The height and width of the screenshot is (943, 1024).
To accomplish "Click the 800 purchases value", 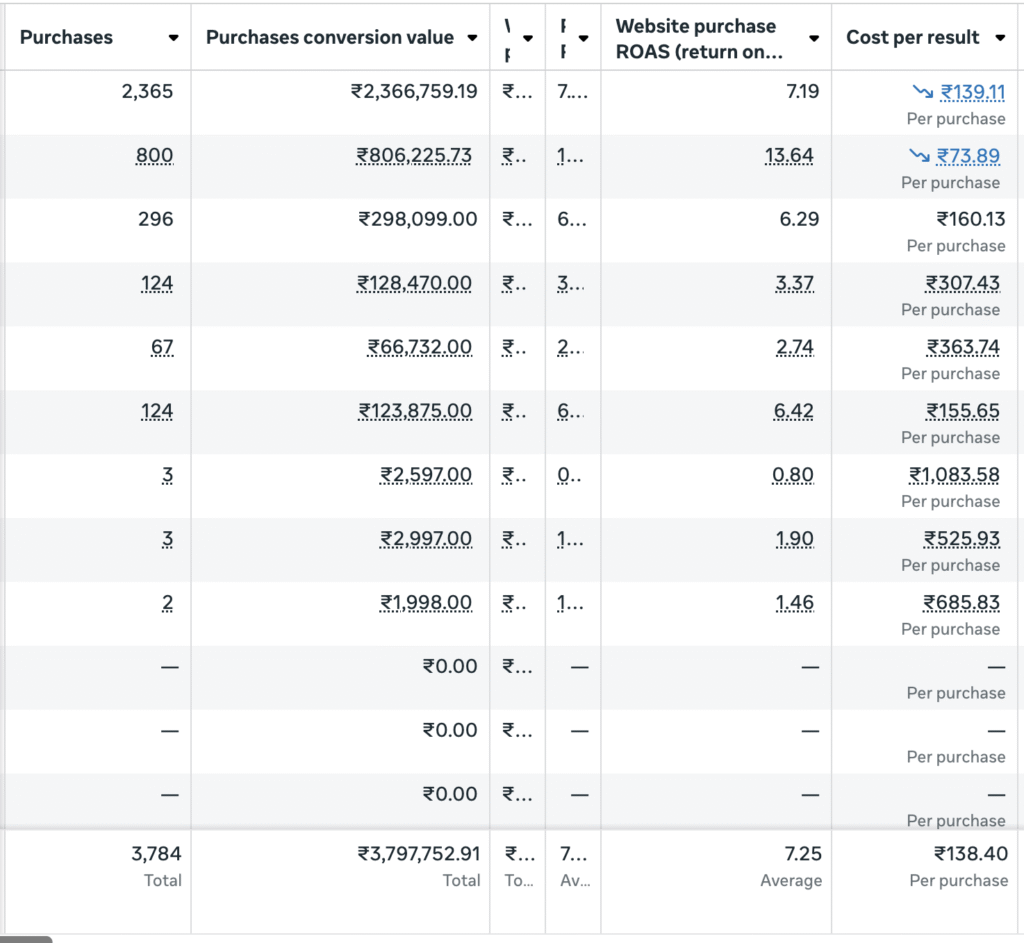I will (x=154, y=156).
